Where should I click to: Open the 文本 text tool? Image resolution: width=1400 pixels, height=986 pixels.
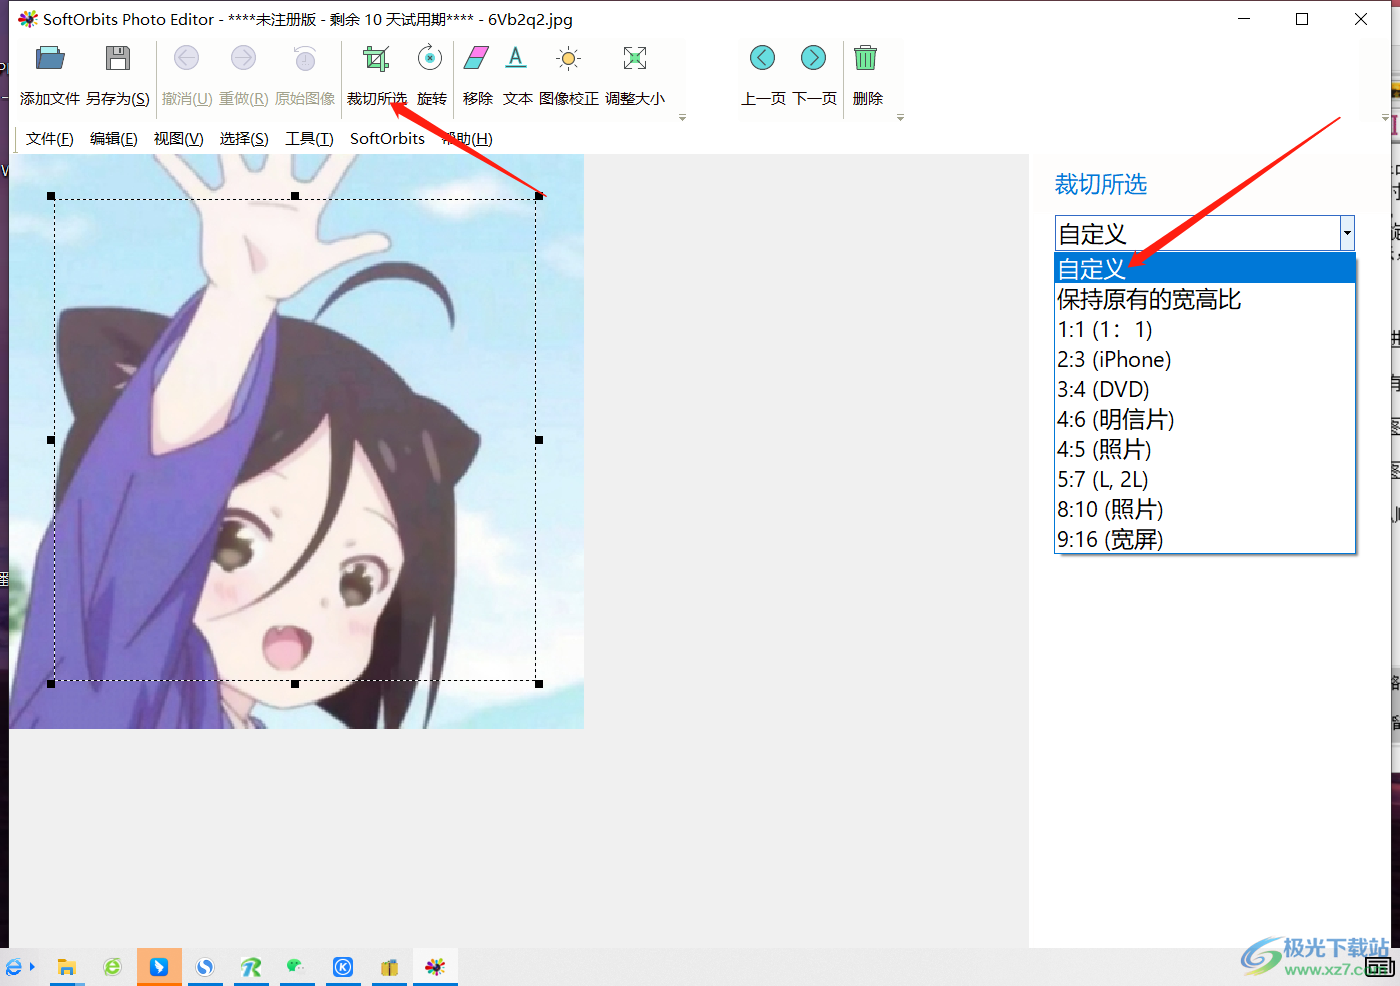point(517,75)
